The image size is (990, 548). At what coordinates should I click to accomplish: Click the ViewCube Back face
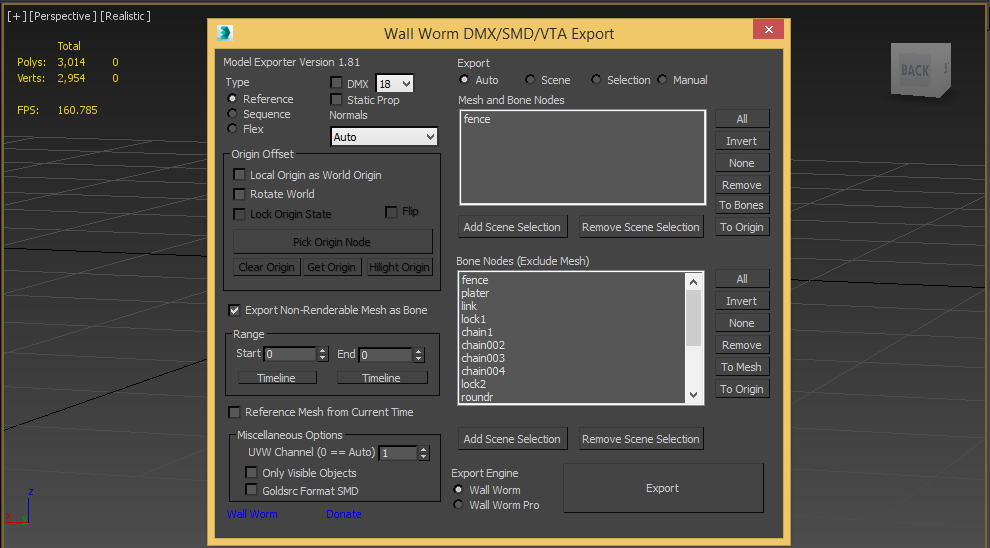tap(915, 71)
